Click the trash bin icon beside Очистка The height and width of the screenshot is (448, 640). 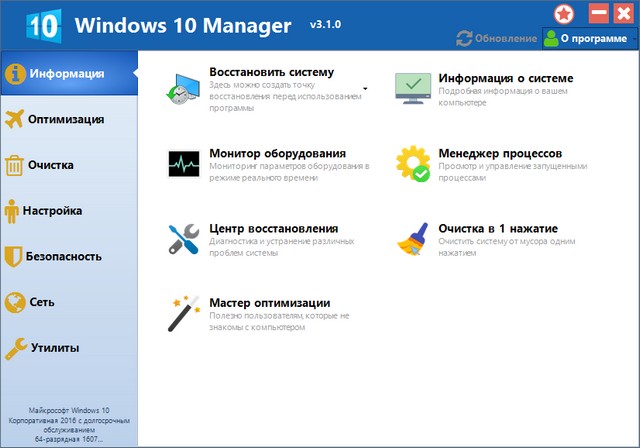[14, 165]
